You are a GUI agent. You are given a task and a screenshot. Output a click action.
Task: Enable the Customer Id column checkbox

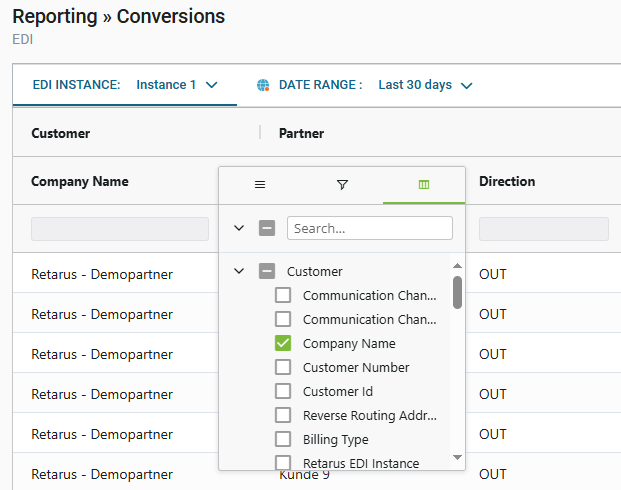(283, 391)
